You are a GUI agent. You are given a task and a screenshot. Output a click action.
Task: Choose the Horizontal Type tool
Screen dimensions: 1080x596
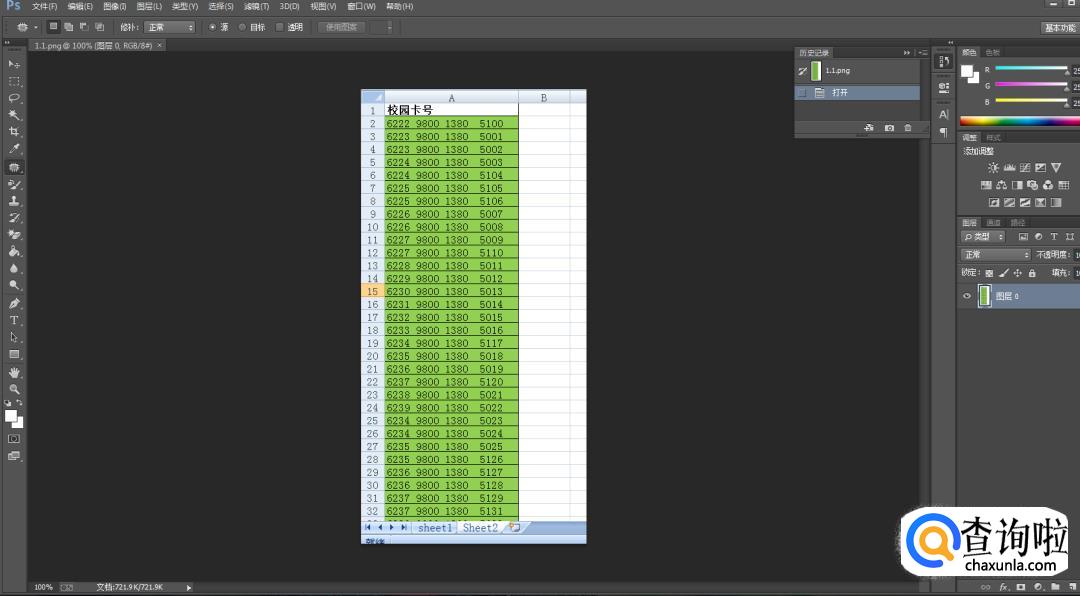click(x=14, y=320)
